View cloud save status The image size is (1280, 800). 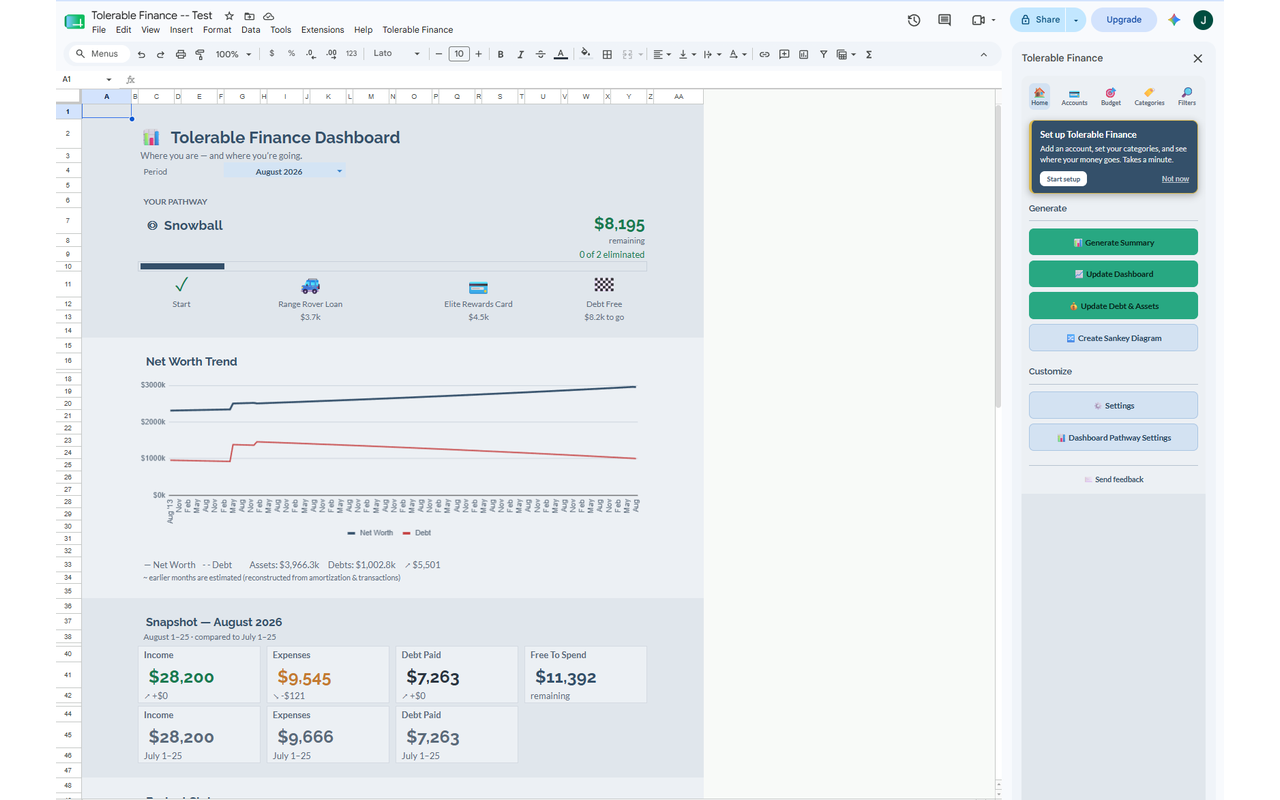pyautogui.click(x=269, y=16)
